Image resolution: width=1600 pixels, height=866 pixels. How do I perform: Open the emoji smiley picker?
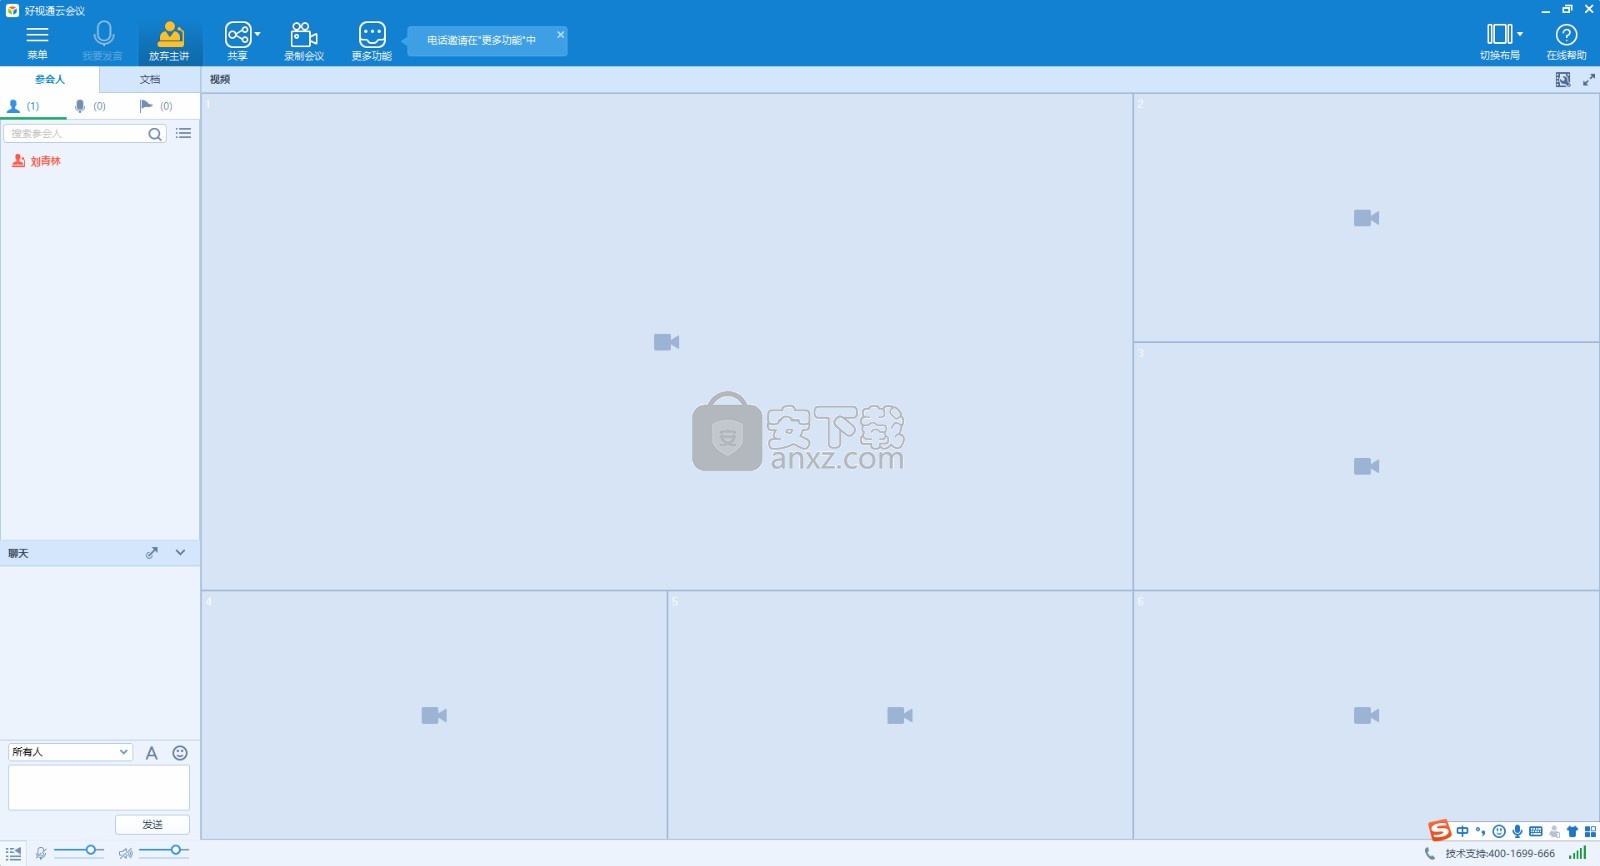180,753
